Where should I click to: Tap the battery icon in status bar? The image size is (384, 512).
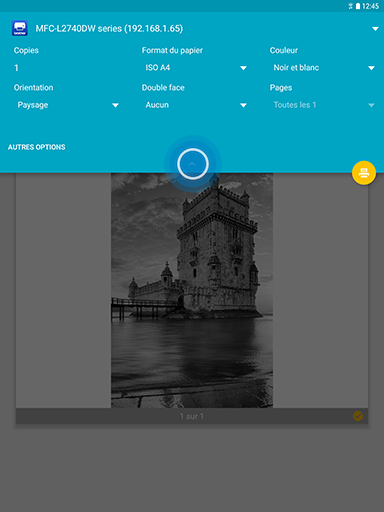[x=358, y=6]
